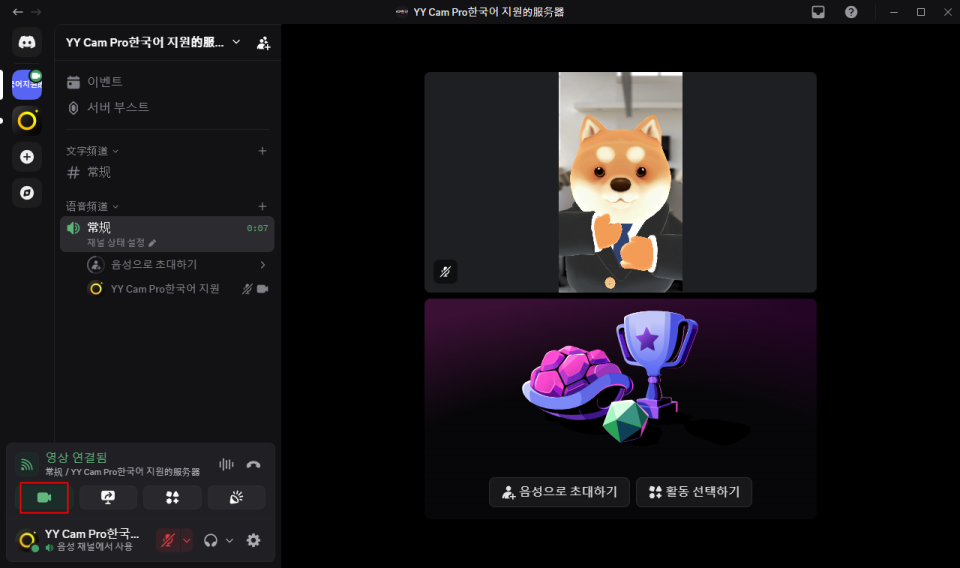The image size is (960, 568).
Task: Click the screen share button
Action: pos(108,497)
